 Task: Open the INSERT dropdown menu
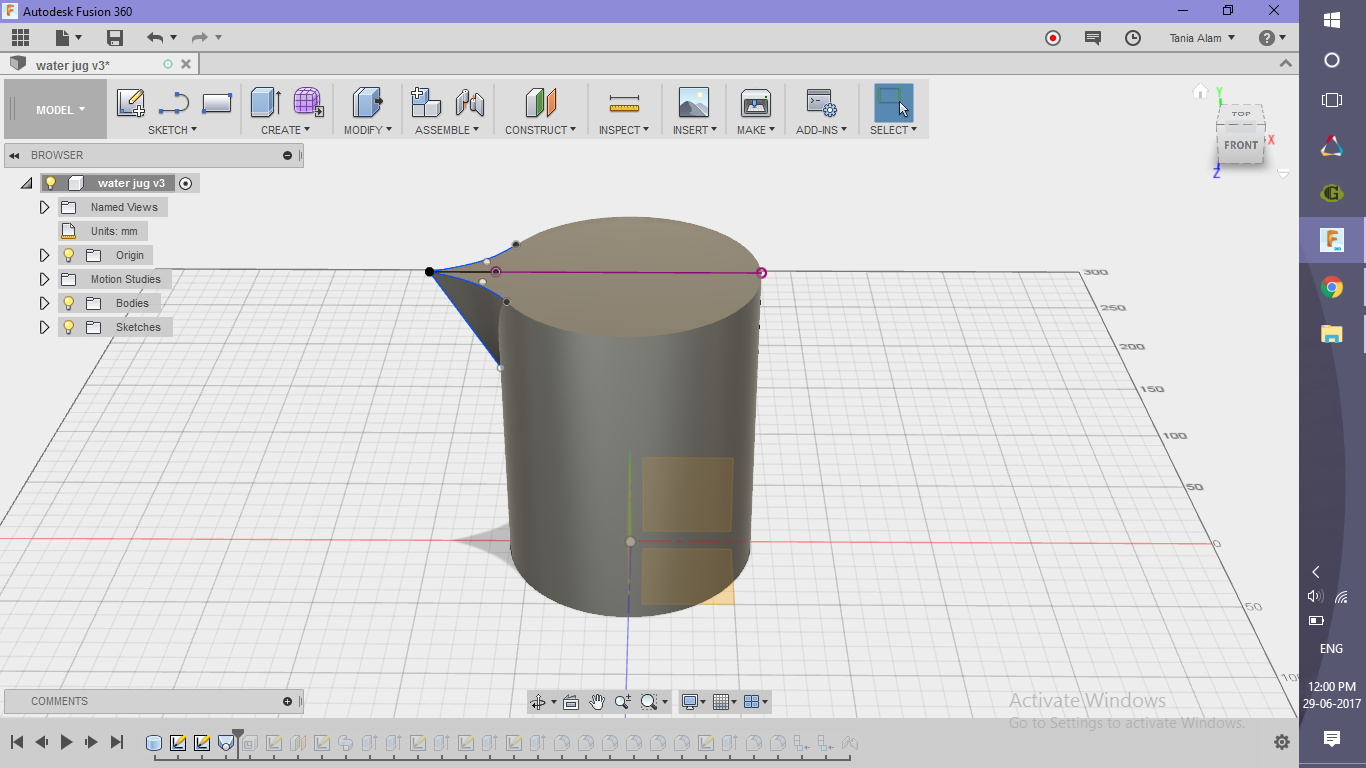pyautogui.click(x=694, y=130)
